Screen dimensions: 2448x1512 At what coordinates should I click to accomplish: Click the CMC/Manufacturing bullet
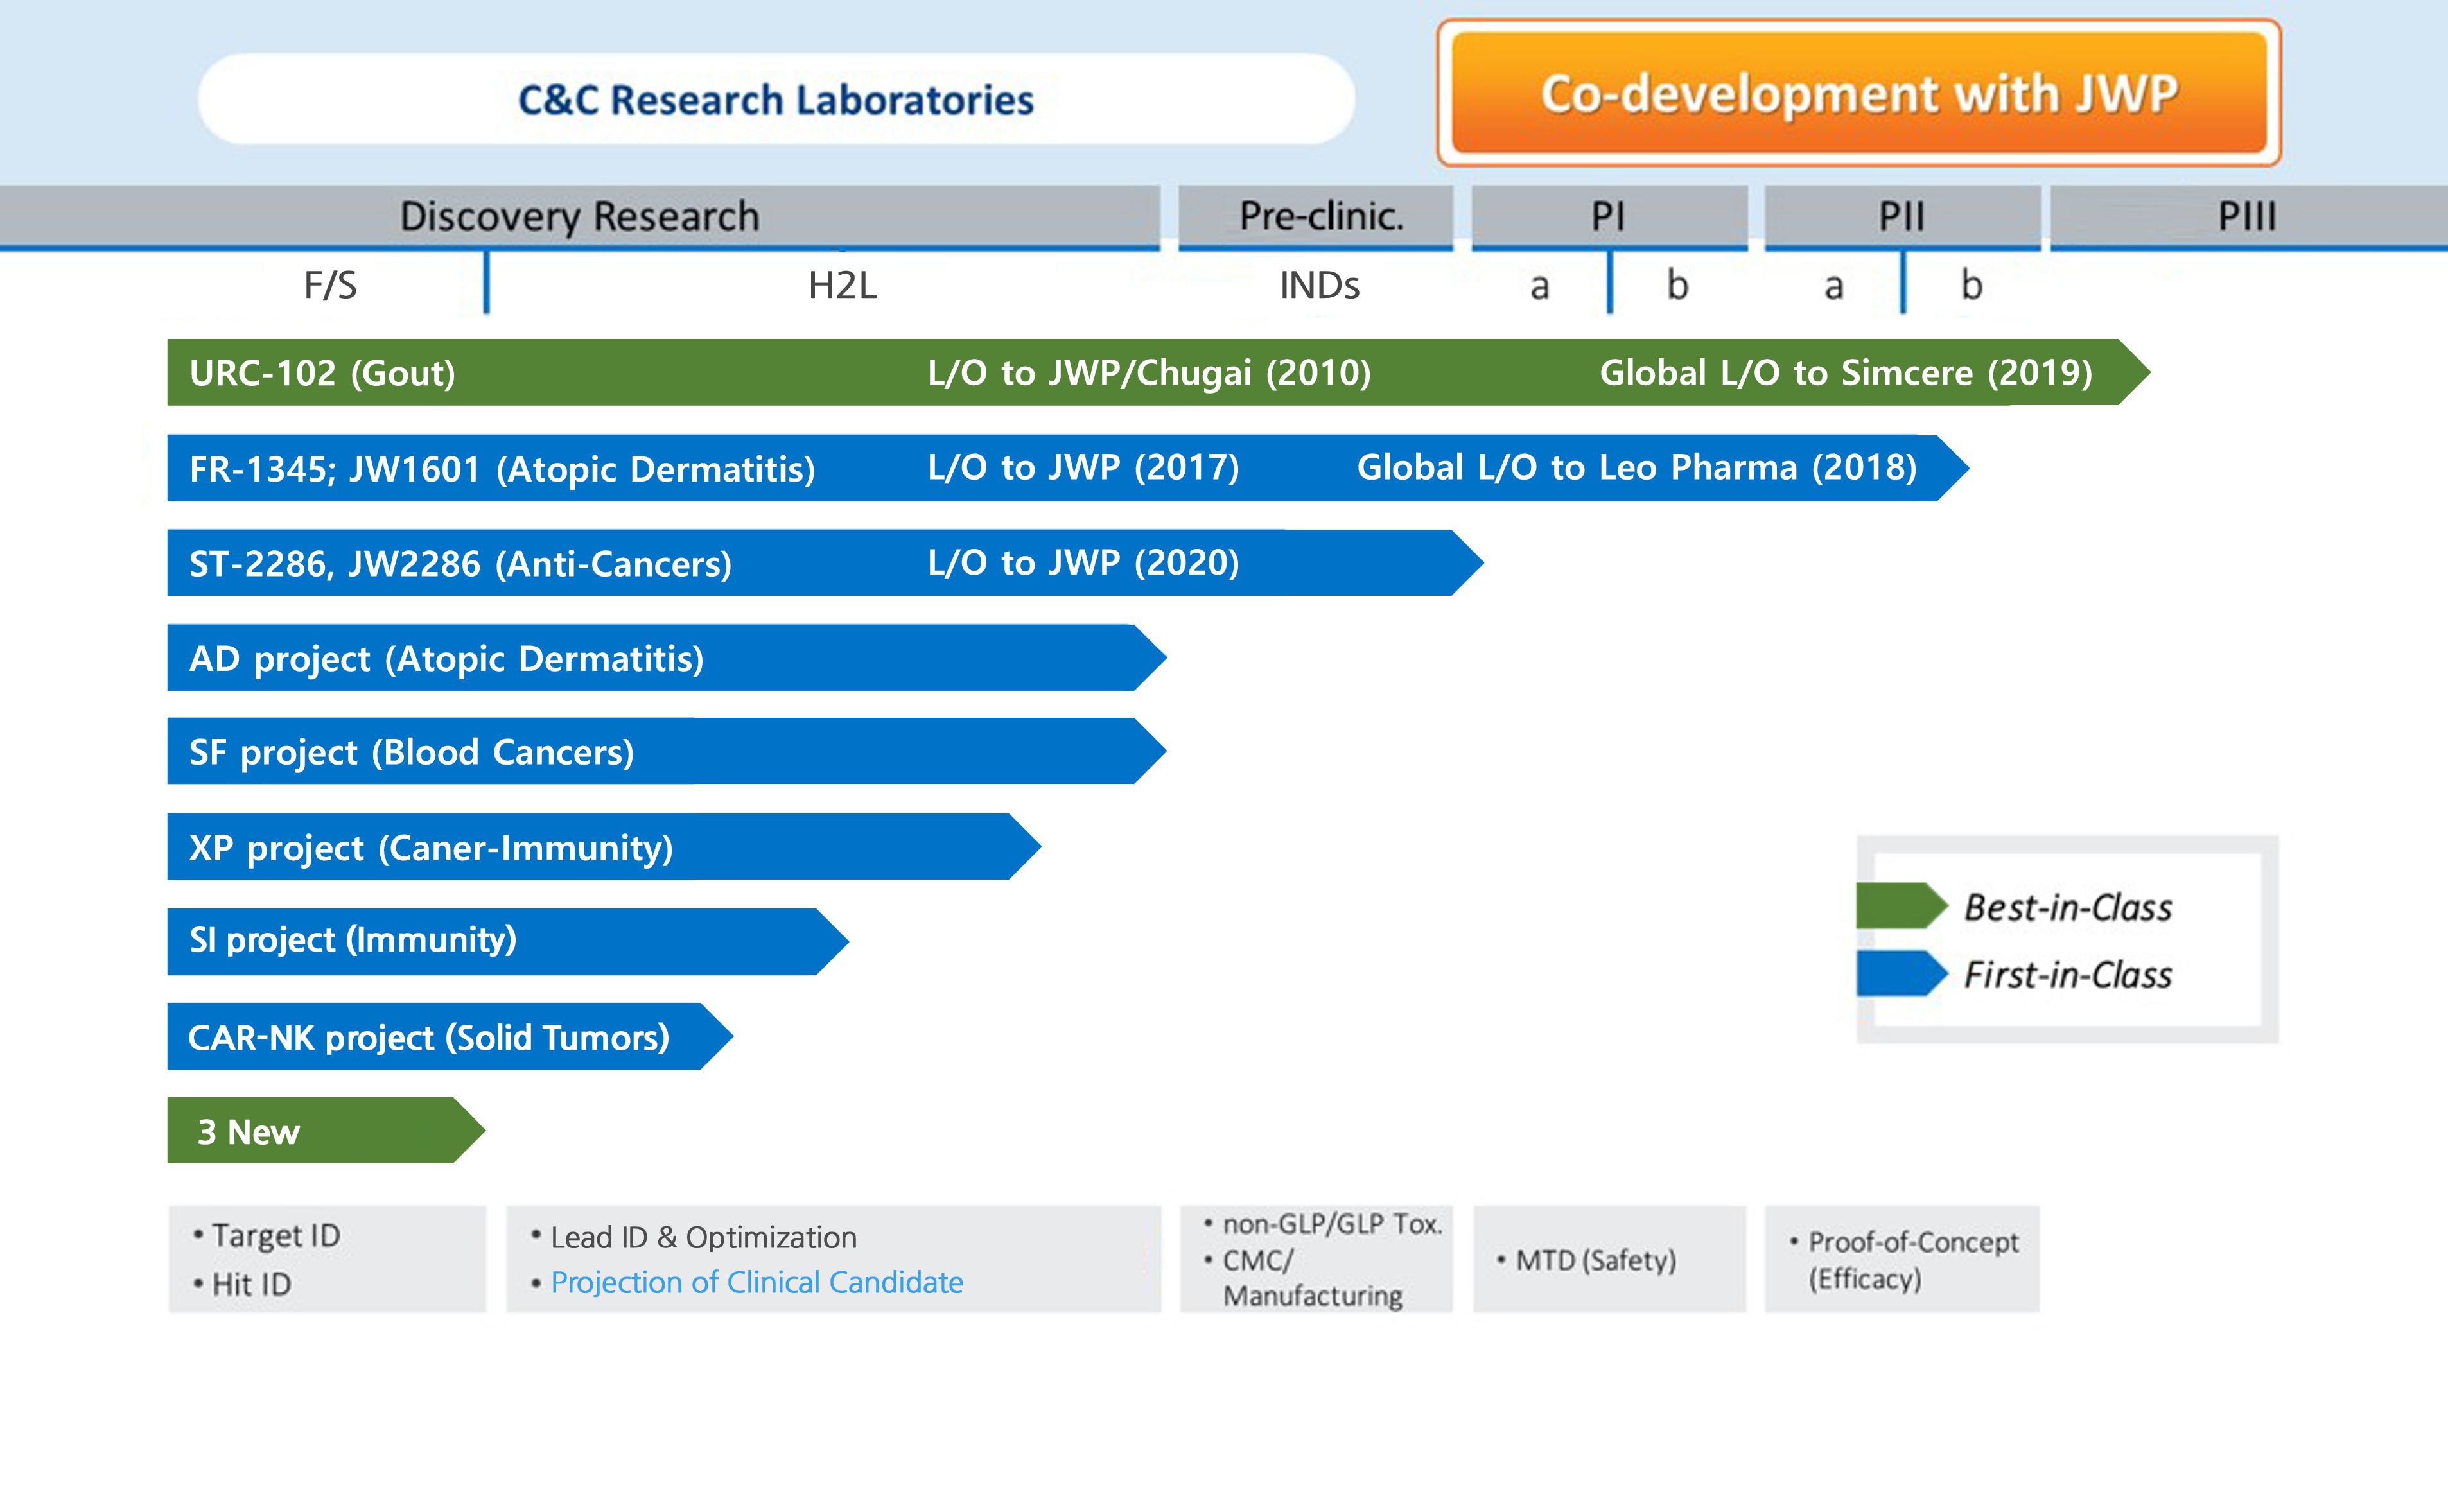click(1303, 1278)
